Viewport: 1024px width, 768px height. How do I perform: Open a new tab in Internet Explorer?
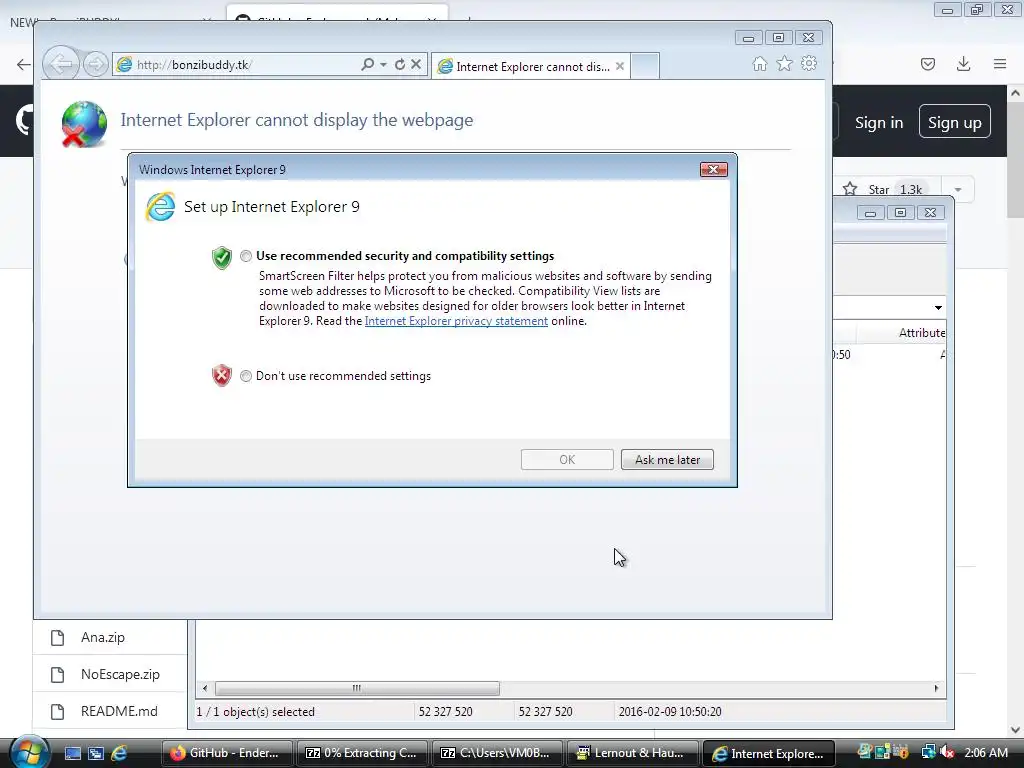(645, 66)
